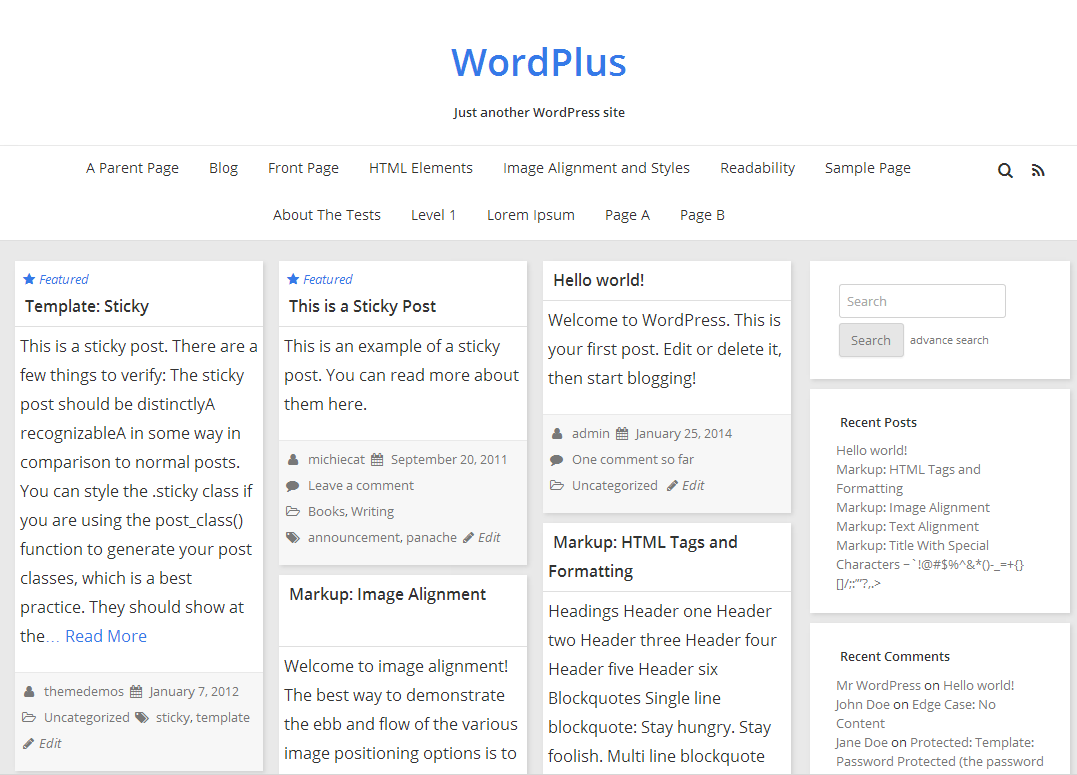Click the calendar icon beside January 25, 2014
This screenshot has height=775, width=1077.
[x=622, y=434]
